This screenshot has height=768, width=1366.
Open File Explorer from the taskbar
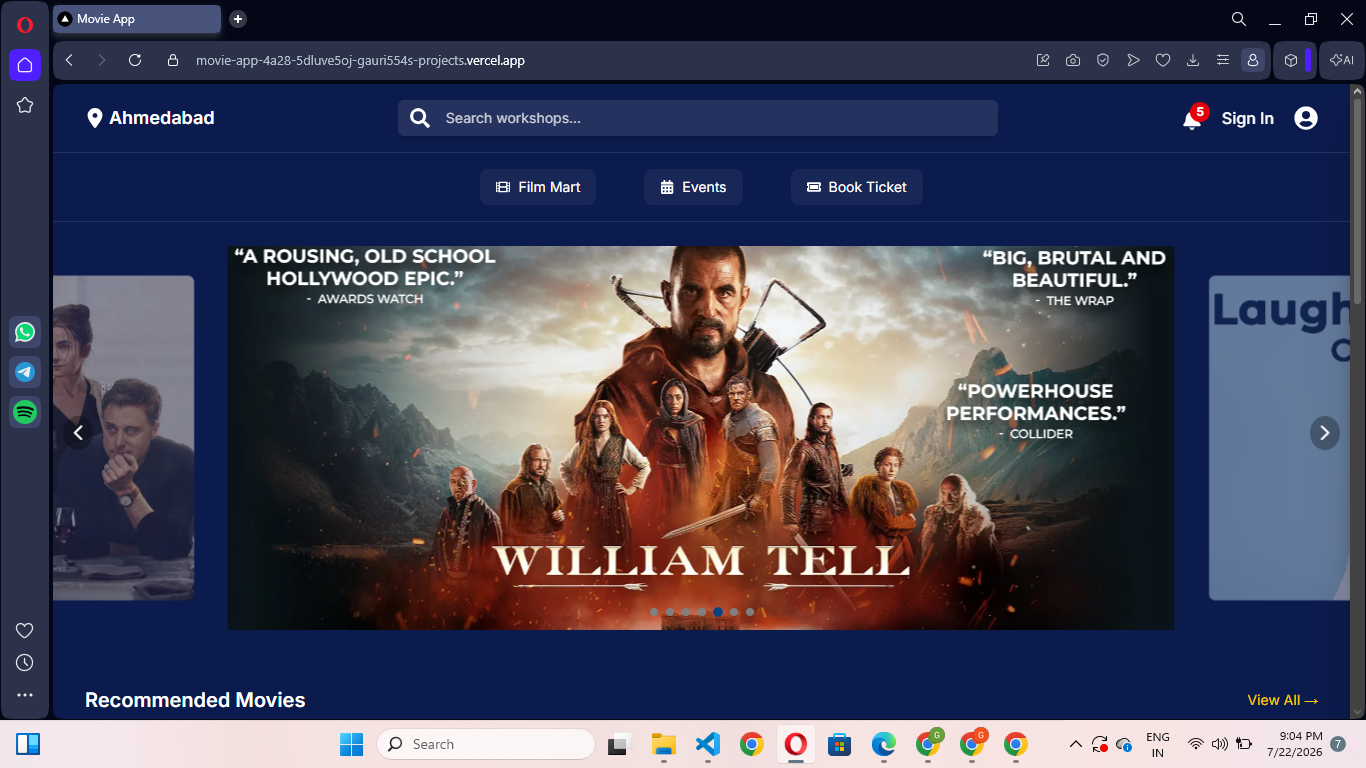click(x=663, y=744)
